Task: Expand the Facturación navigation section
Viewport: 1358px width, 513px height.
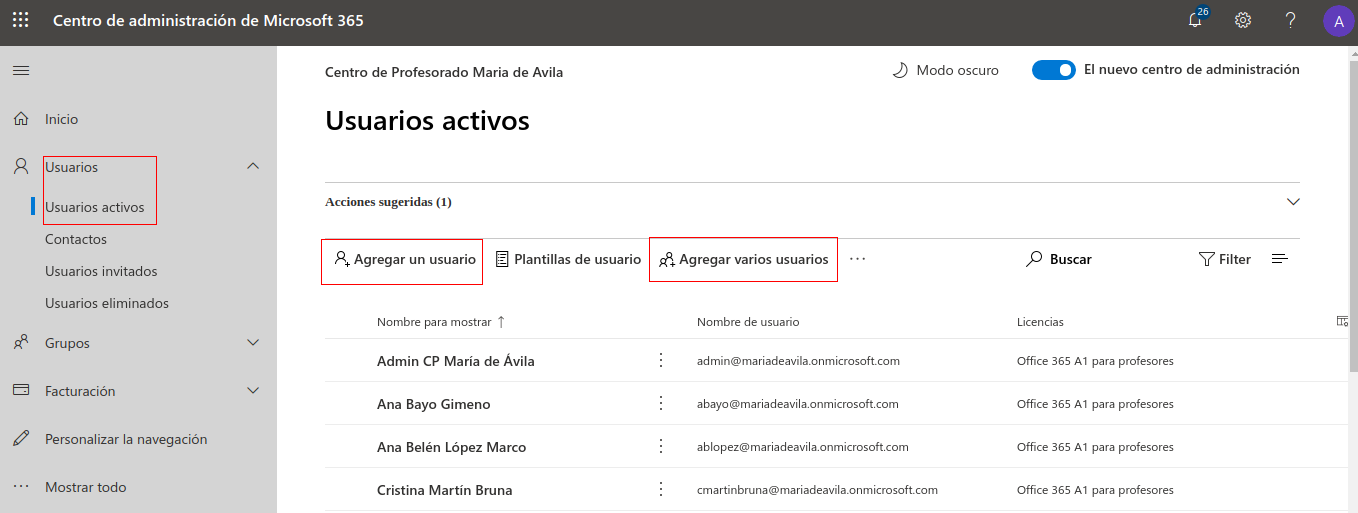Action: tap(253, 391)
